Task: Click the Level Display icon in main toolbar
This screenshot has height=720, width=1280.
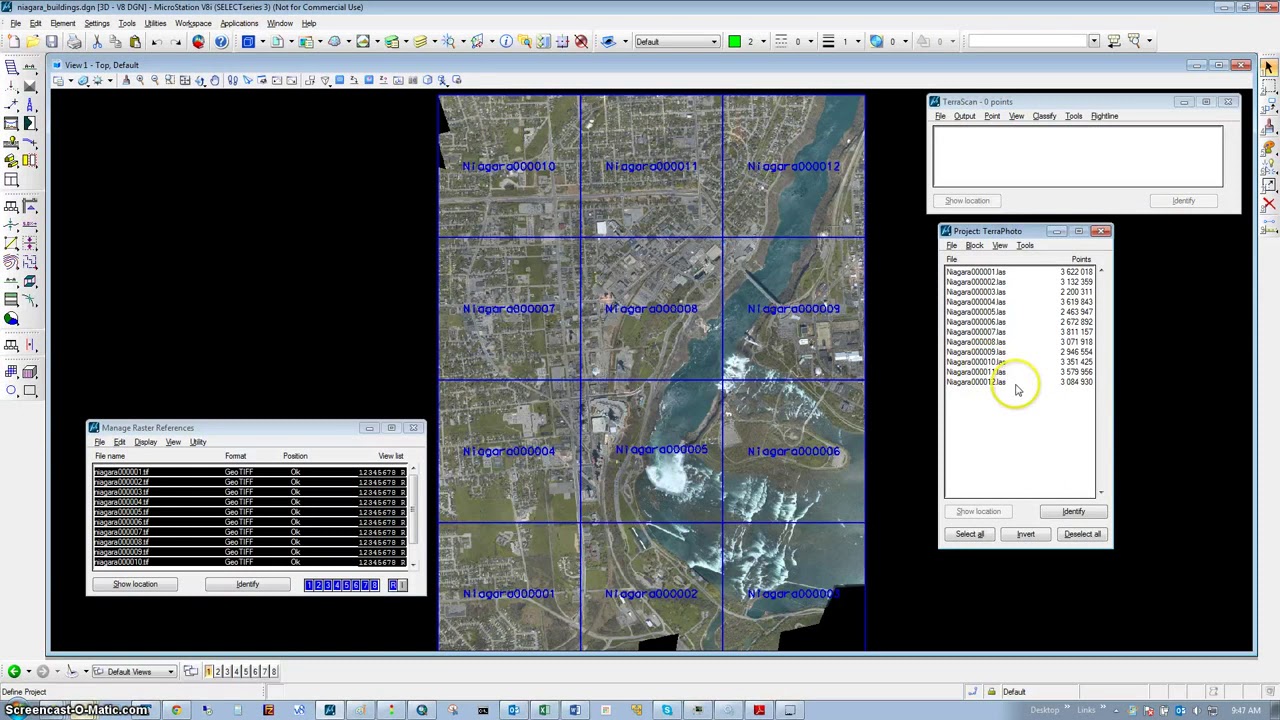Action: [x=420, y=41]
